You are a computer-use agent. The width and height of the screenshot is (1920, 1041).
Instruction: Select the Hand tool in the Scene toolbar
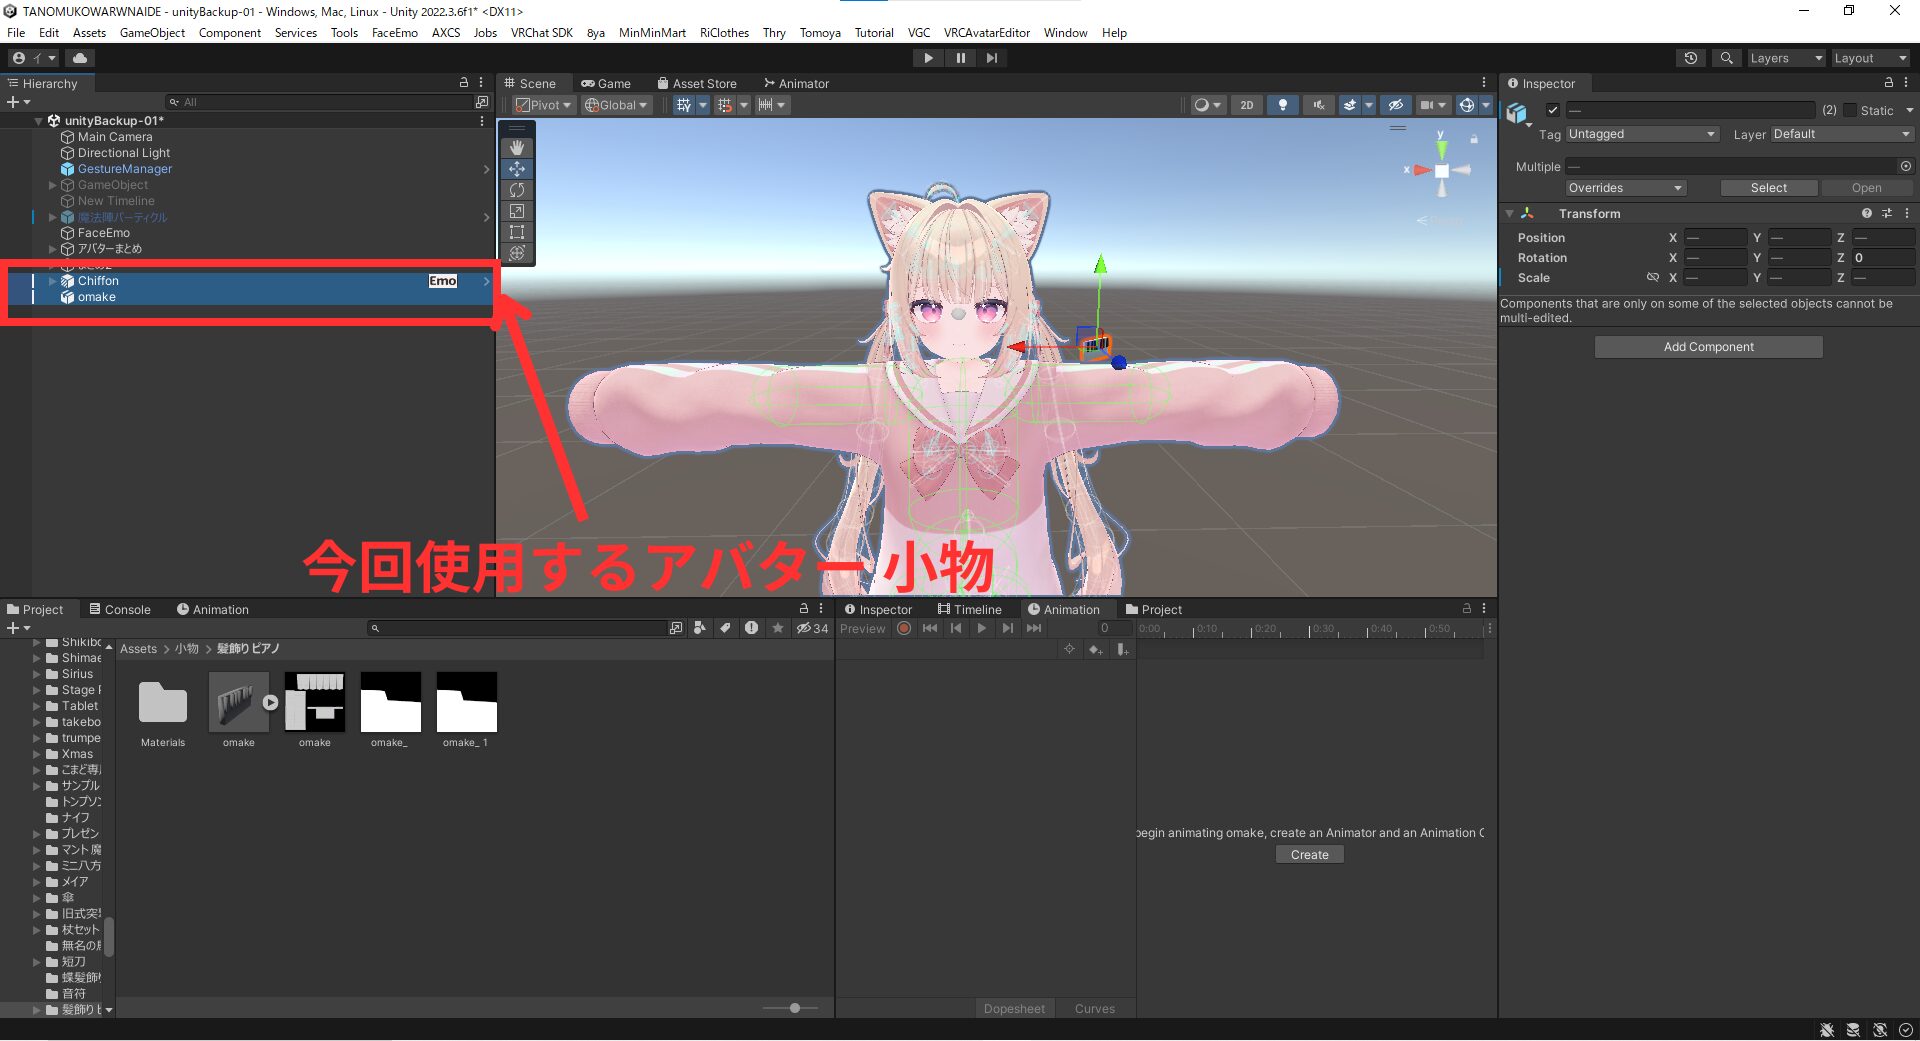518,147
